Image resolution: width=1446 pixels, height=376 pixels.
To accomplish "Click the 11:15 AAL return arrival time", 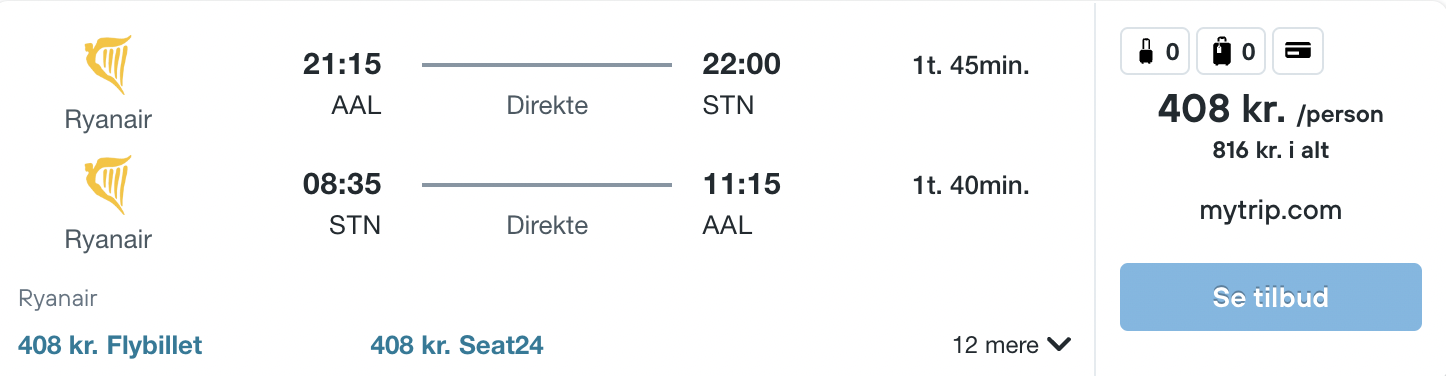I will [x=741, y=185].
